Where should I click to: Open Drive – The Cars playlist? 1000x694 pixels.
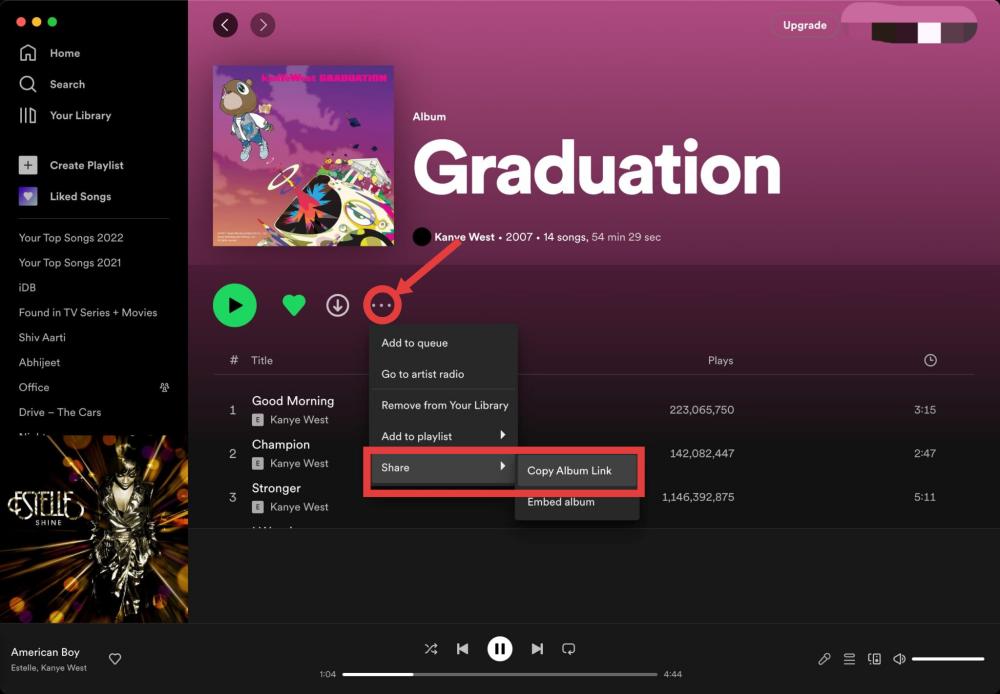point(60,412)
